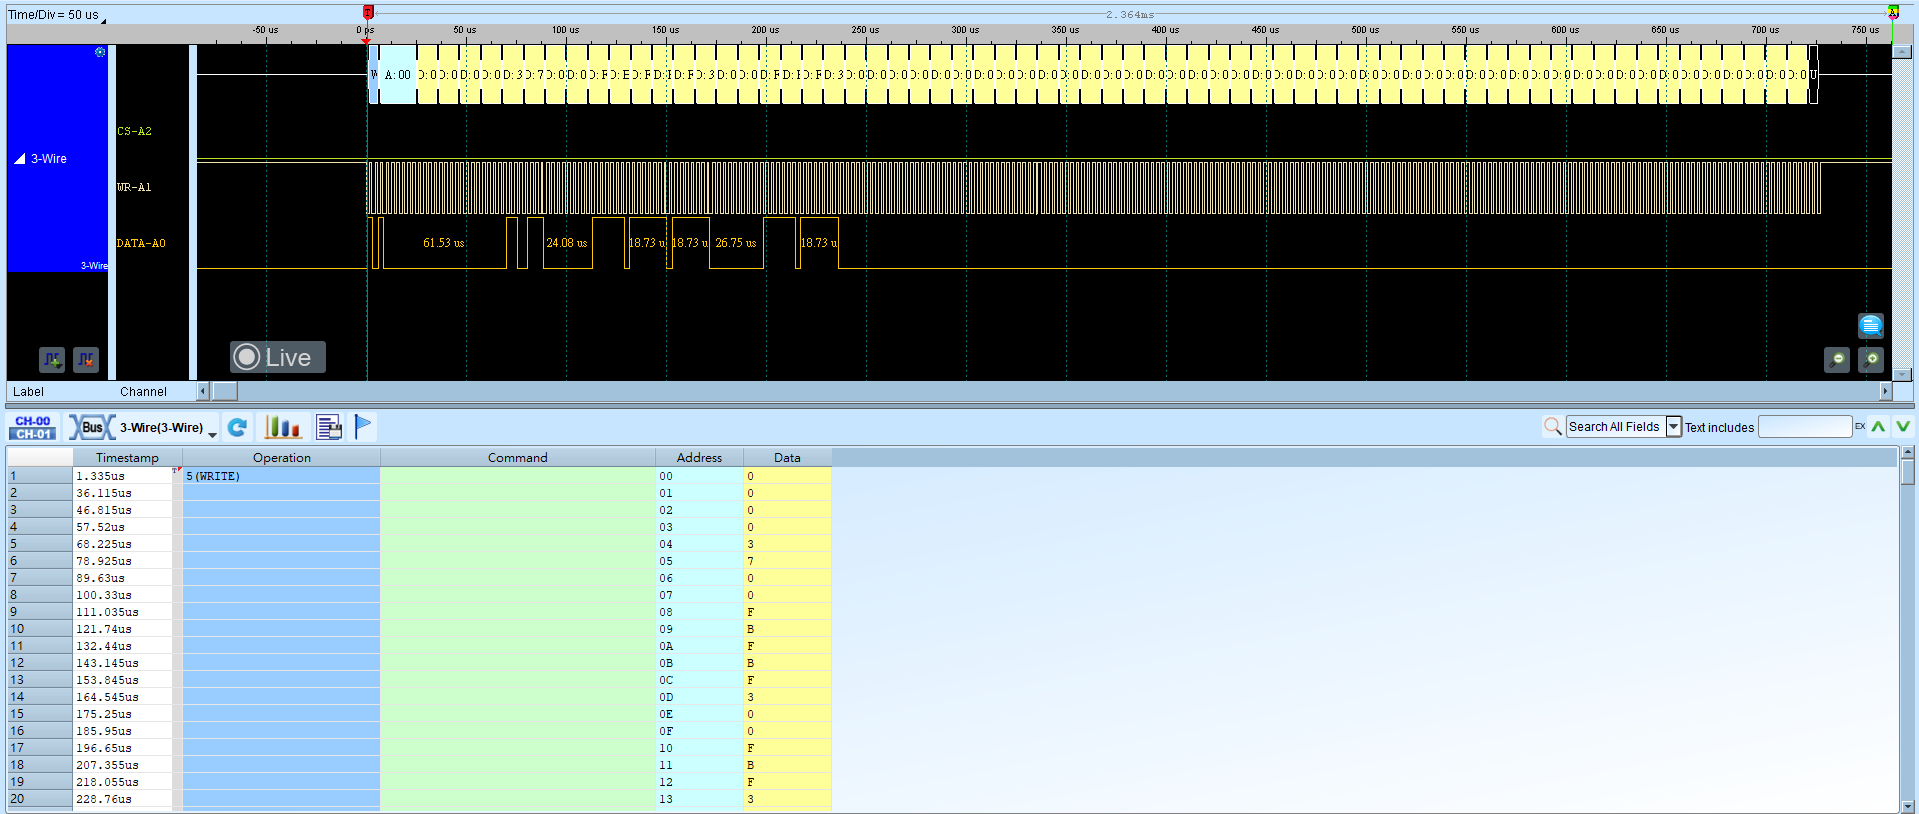Zoom in the waveform view
The width and height of the screenshot is (1919, 814).
pos(1871,360)
